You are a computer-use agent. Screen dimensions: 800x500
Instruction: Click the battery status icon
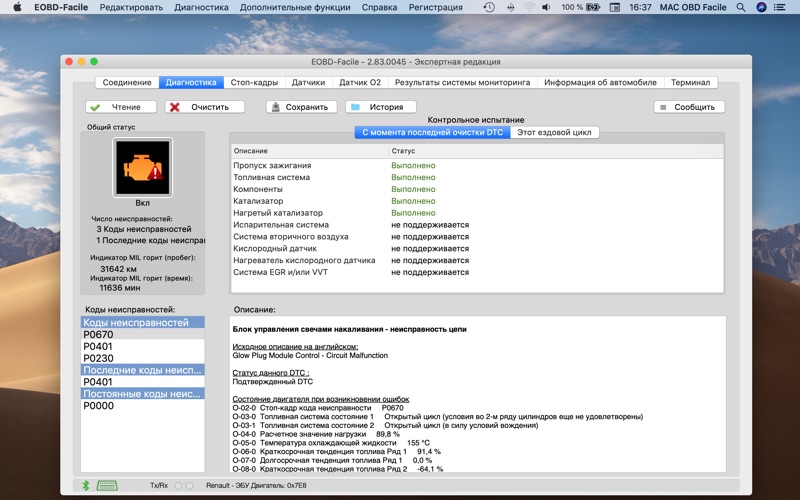click(x=593, y=7)
